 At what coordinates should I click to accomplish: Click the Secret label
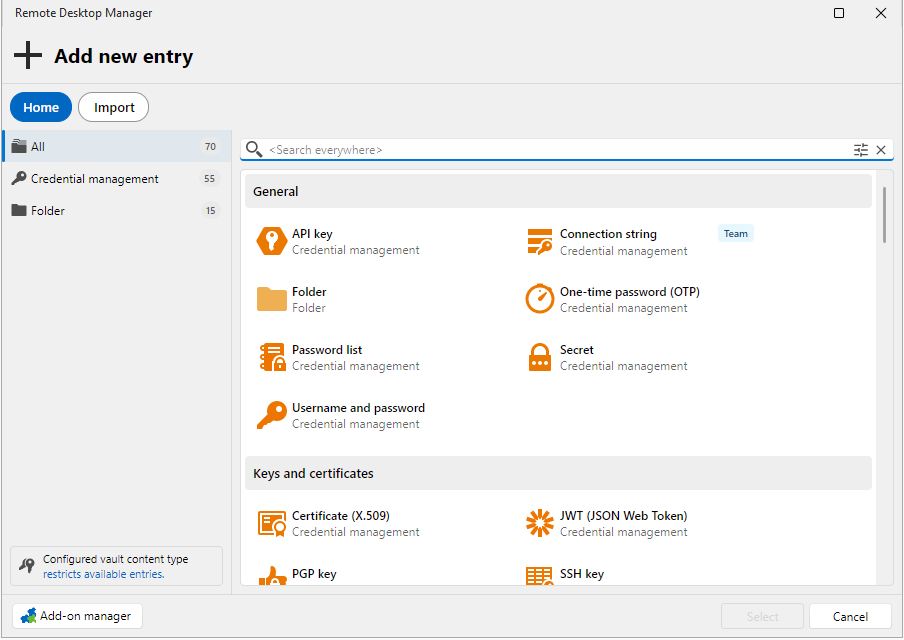click(x=577, y=349)
